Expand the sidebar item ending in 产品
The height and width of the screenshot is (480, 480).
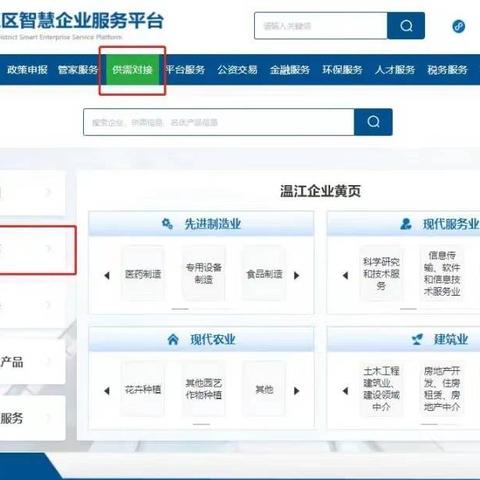click(x=49, y=361)
